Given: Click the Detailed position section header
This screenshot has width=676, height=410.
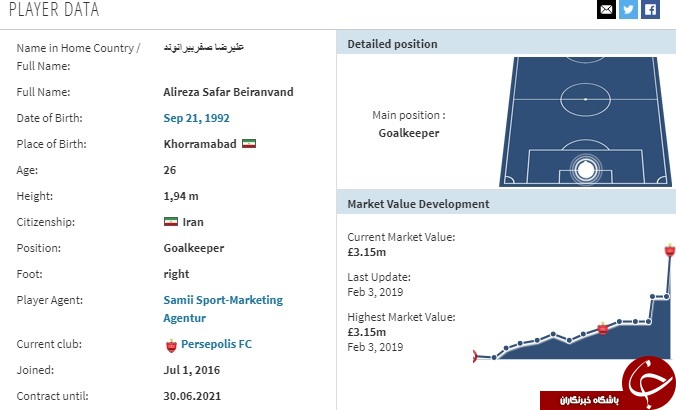Looking at the screenshot, I should click(392, 44).
